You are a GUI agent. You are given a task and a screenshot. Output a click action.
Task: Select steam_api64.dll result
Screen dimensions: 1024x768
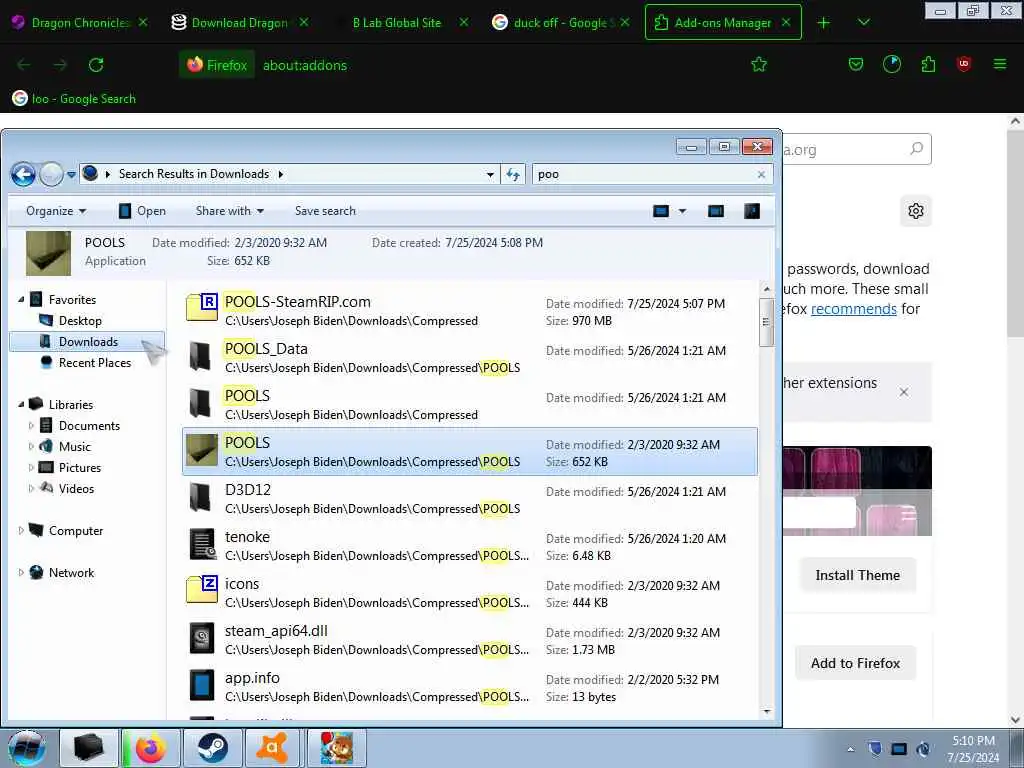[470, 640]
